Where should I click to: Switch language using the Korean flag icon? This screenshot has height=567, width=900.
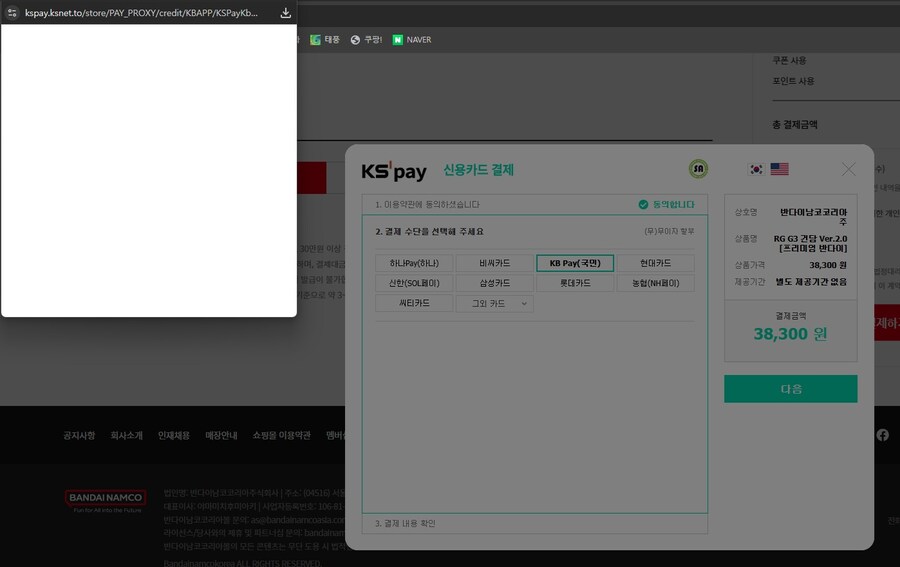pos(756,169)
